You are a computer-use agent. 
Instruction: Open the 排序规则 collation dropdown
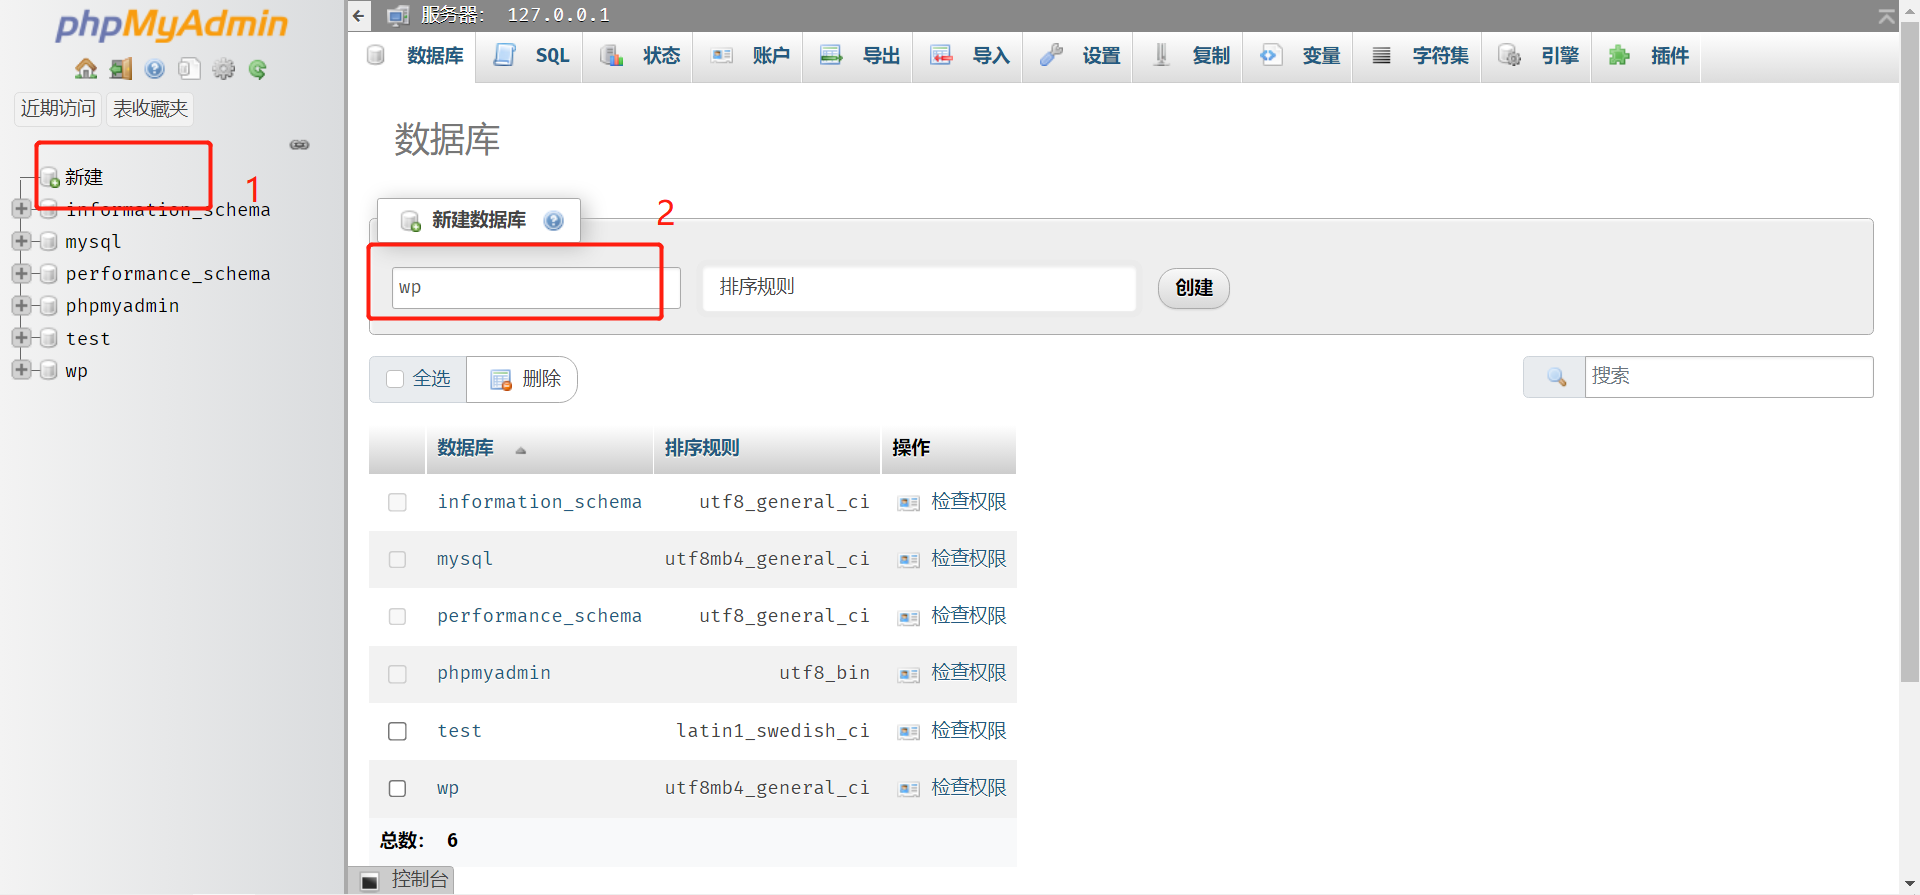(918, 288)
